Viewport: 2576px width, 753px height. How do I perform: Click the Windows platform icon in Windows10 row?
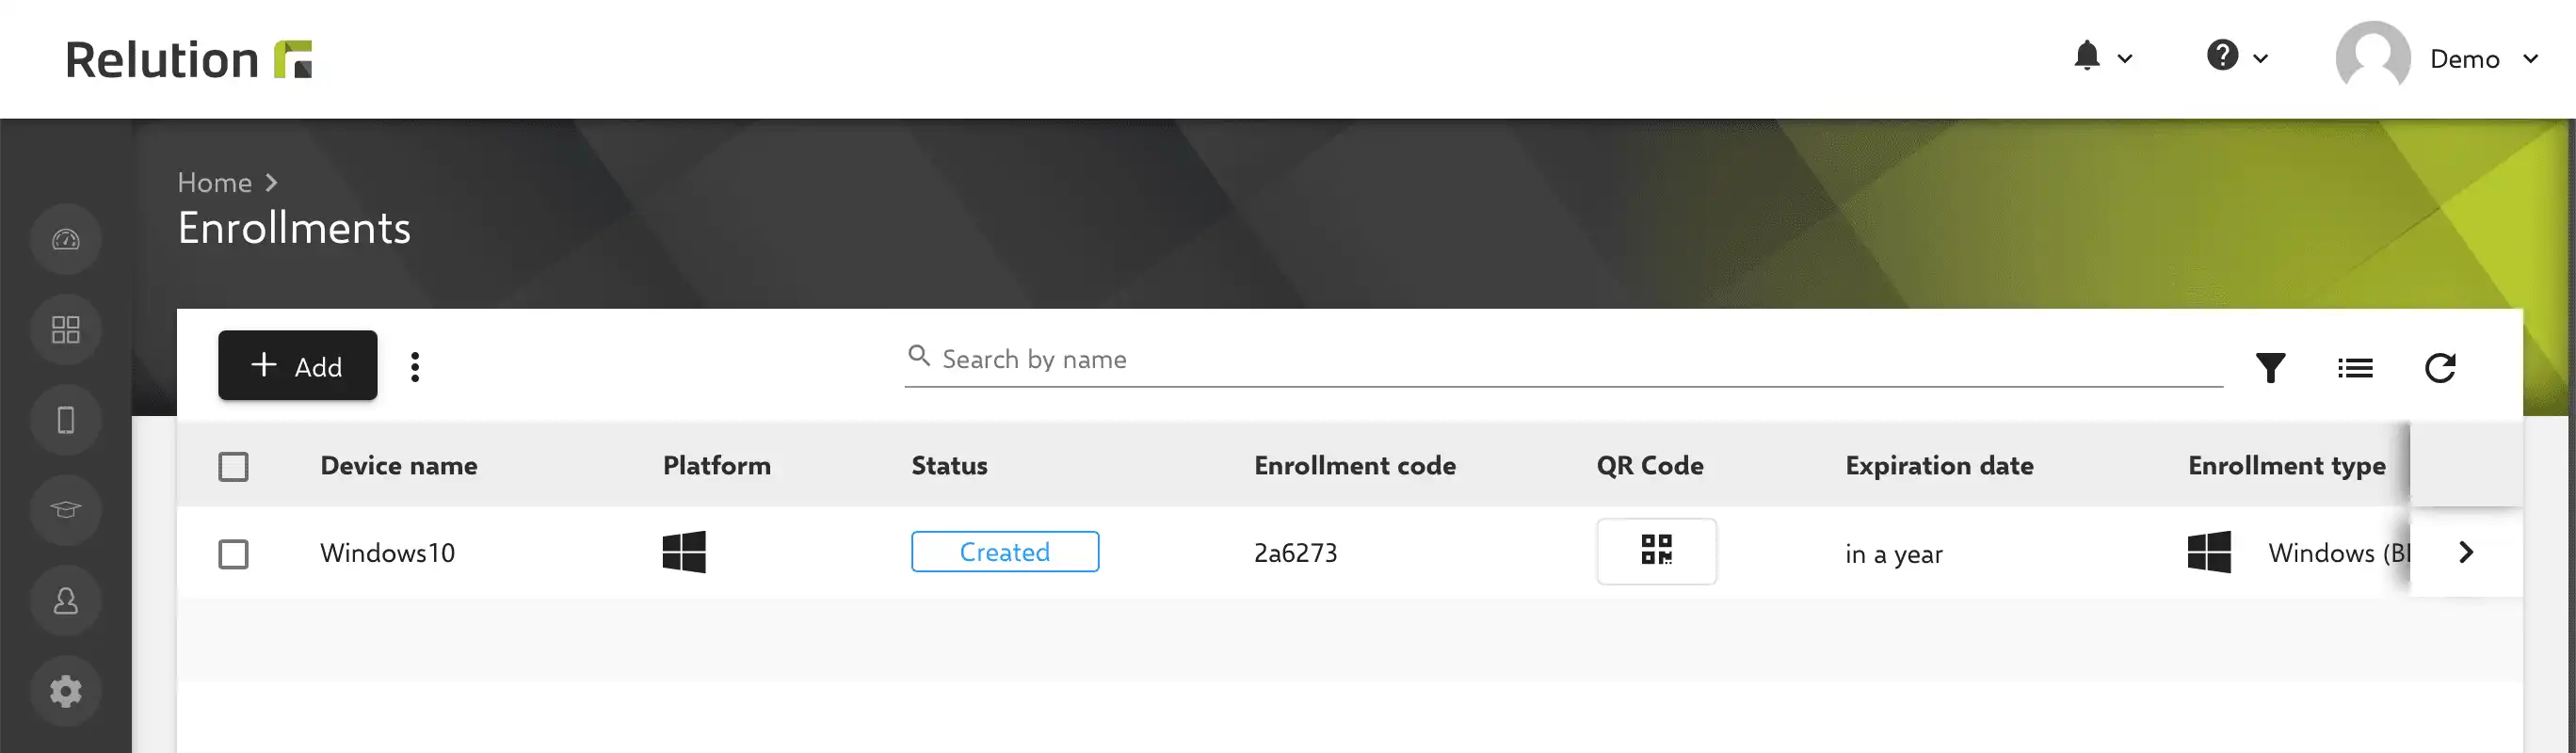(684, 552)
